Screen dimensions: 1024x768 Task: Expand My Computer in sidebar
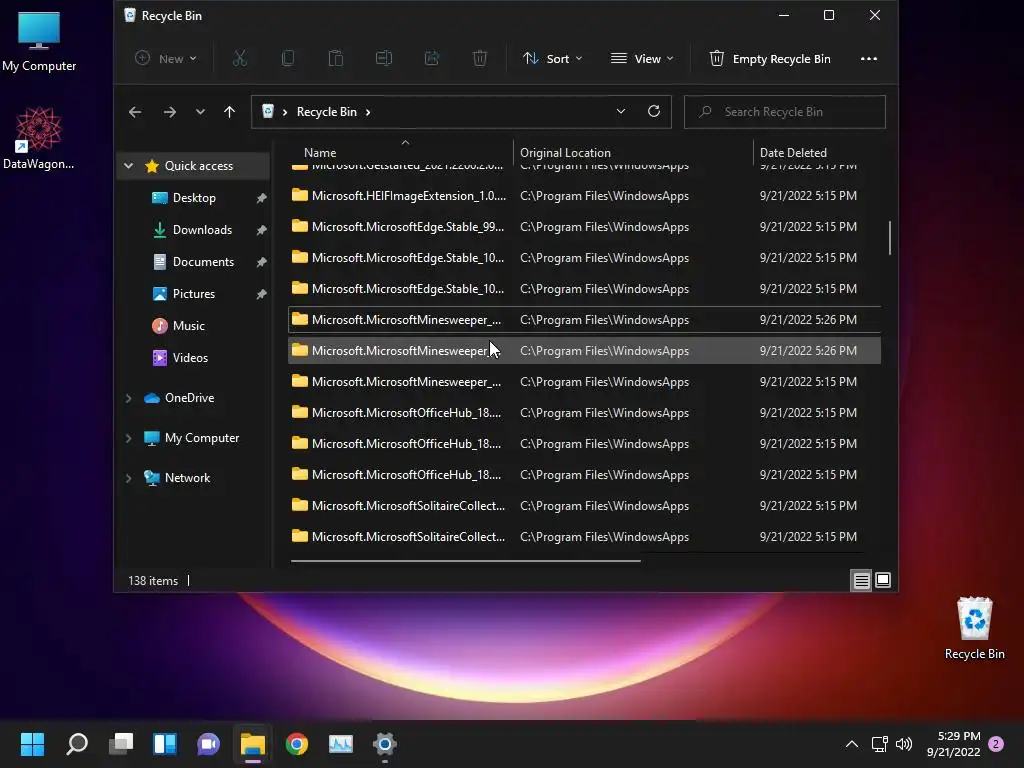[x=129, y=438]
